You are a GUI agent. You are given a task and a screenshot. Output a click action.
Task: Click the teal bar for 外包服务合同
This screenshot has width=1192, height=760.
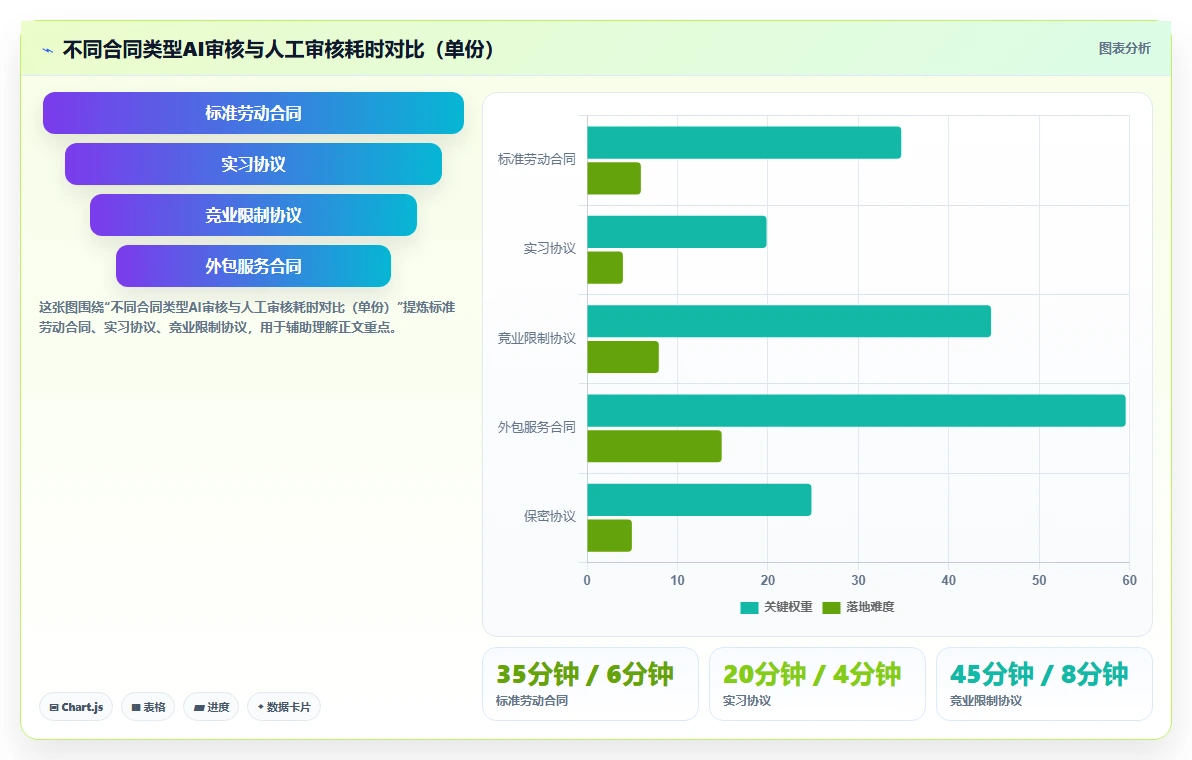(856, 410)
